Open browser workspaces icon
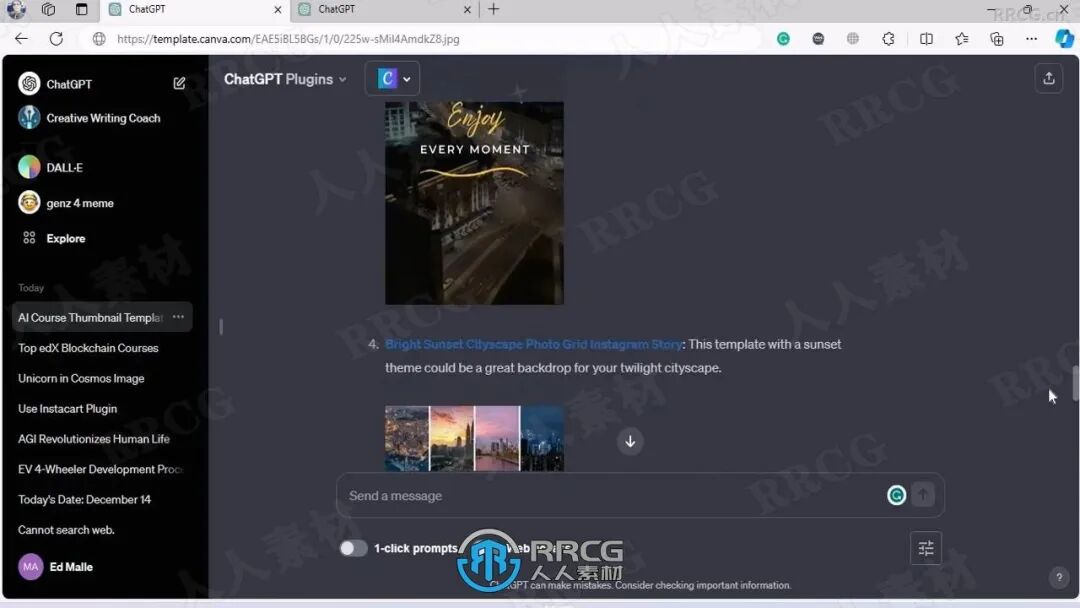Image resolution: width=1080 pixels, height=608 pixels. [48, 9]
